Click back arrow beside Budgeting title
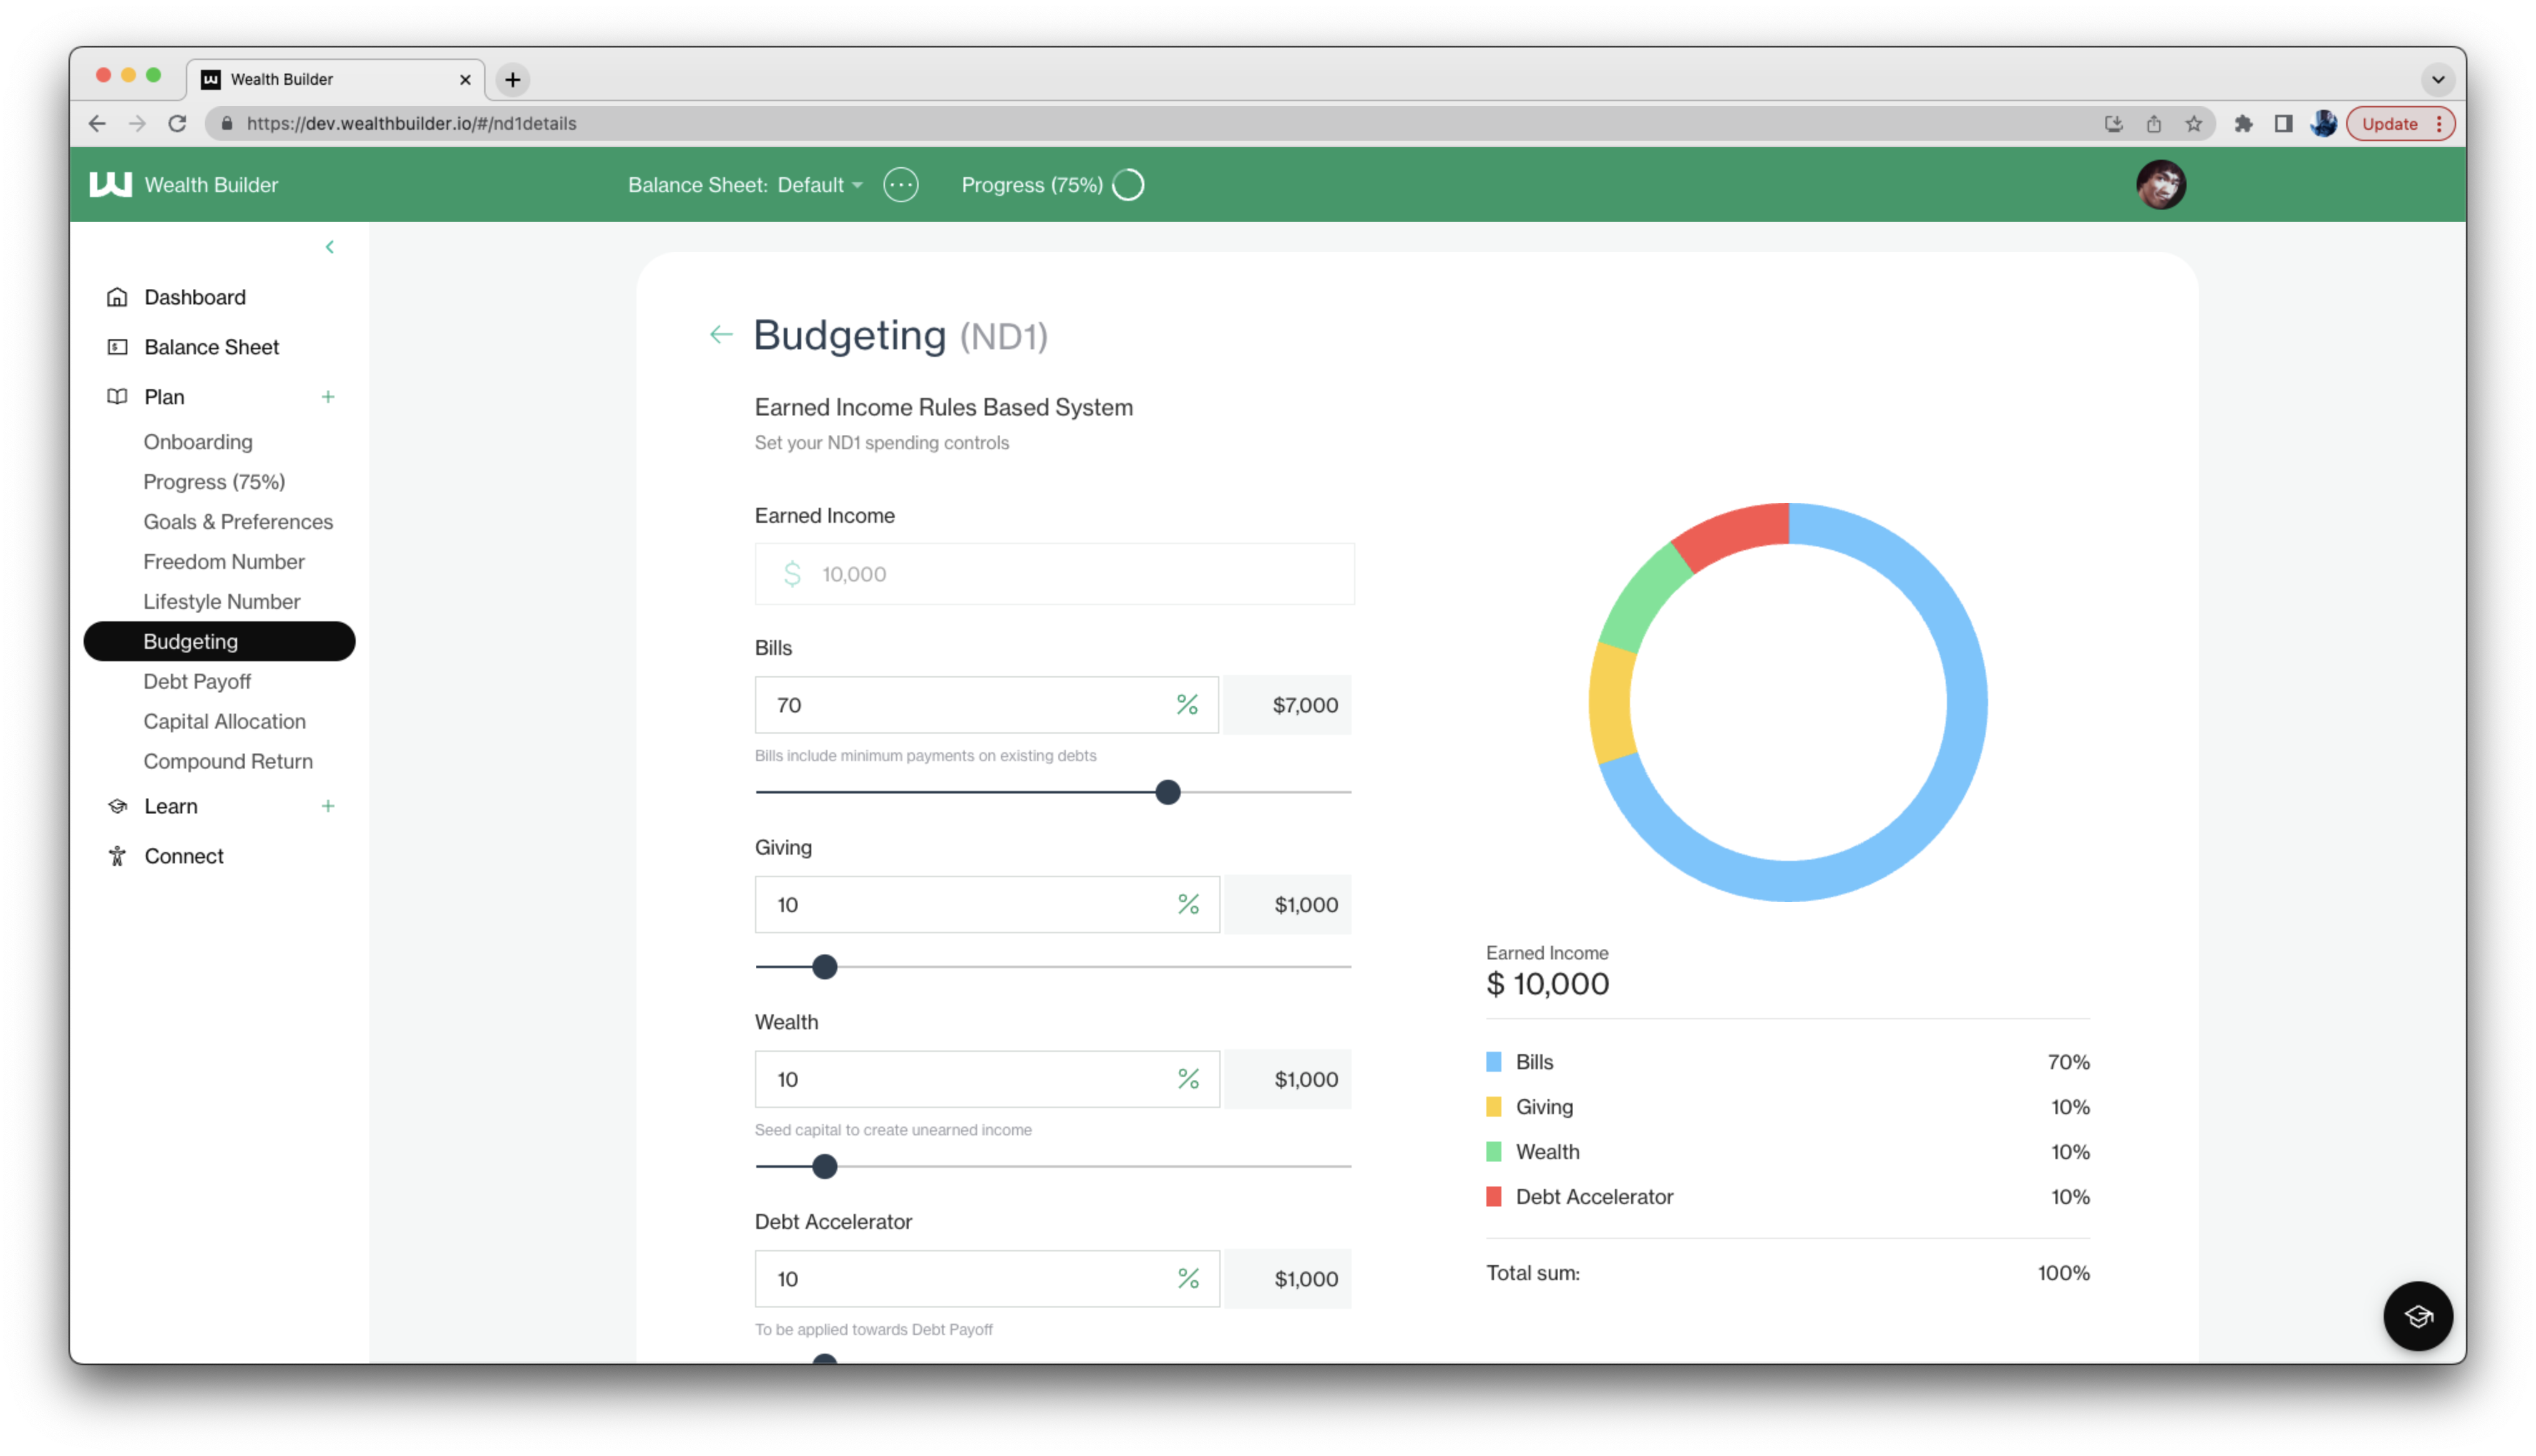This screenshot has width=2536, height=1456. point(721,335)
